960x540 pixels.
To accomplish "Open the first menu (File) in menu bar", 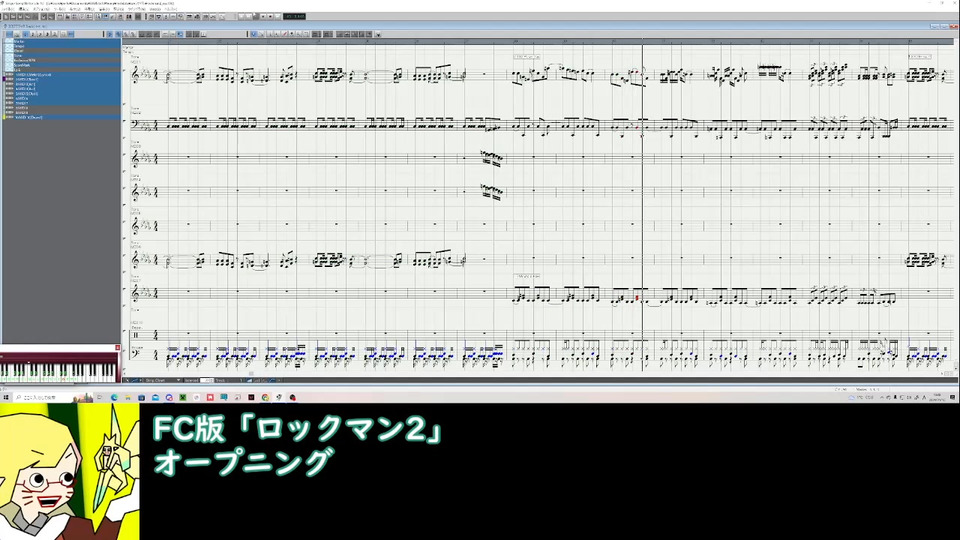I will (9, 9).
